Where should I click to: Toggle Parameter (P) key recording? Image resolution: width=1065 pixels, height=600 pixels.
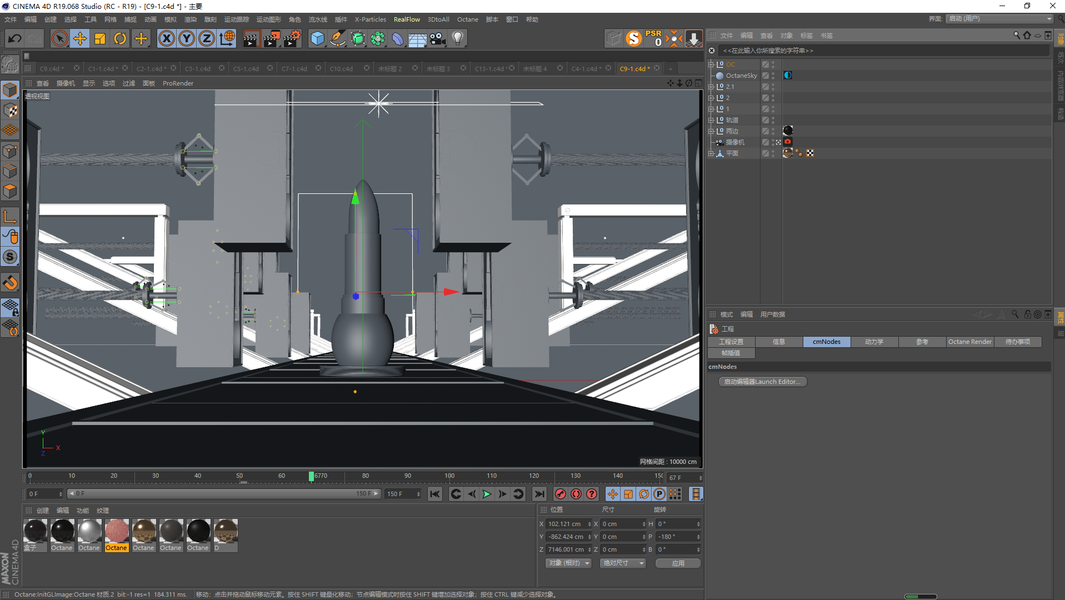click(x=659, y=494)
